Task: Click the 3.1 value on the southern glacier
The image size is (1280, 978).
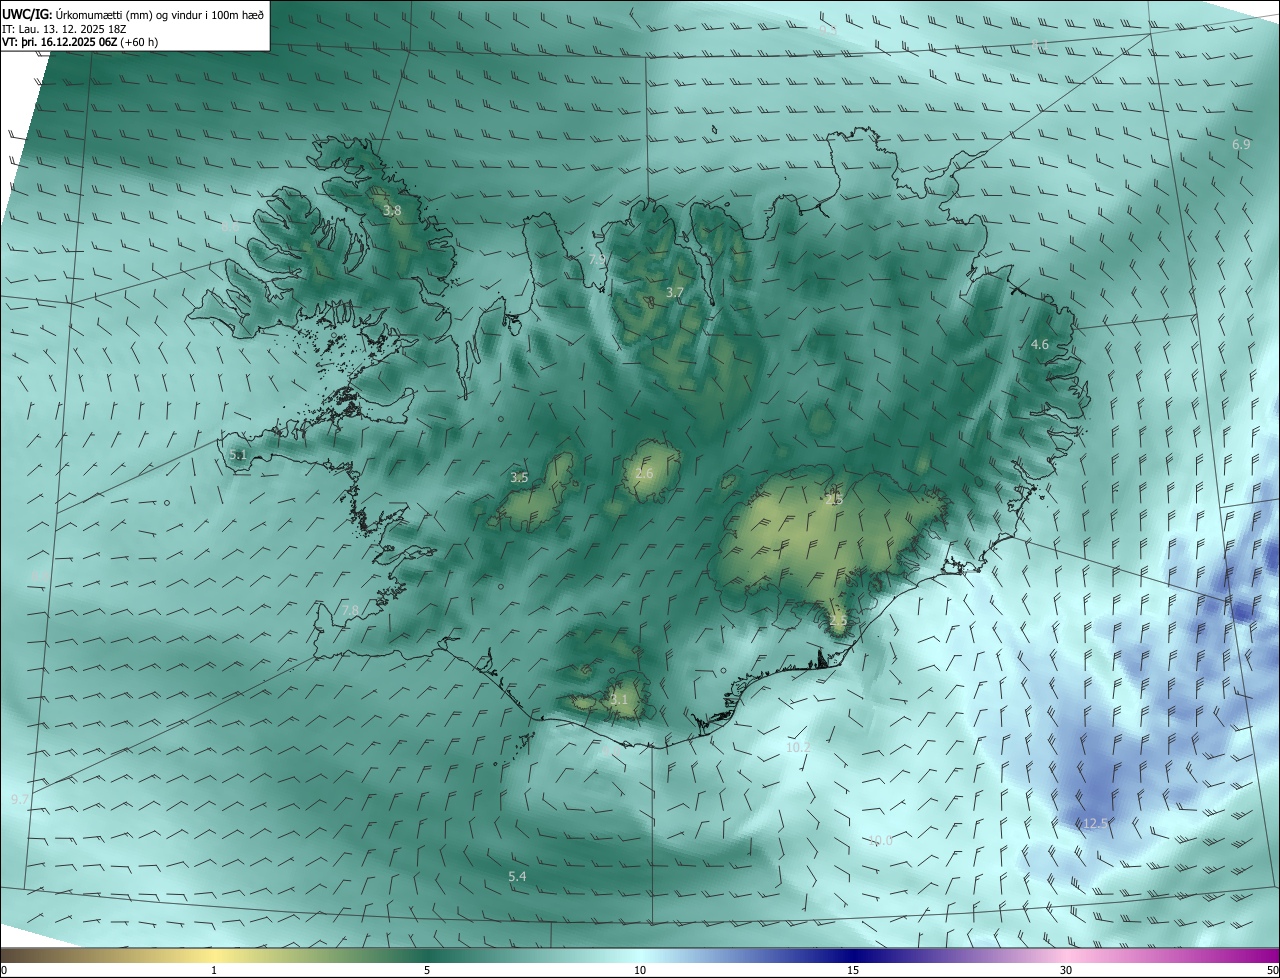Action: tap(619, 699)
